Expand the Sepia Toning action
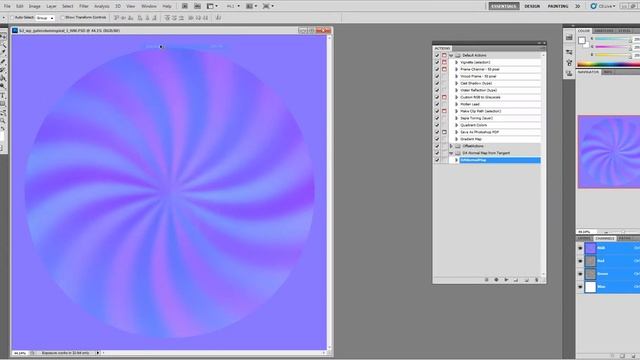Viewport: 640px width, 360px height. [x=456, y=118]
